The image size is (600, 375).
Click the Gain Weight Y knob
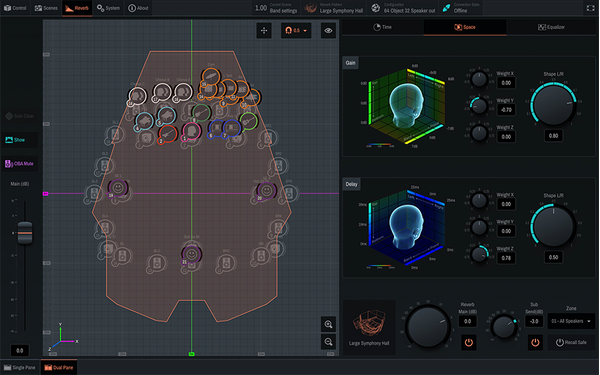(x=479, y=106)
